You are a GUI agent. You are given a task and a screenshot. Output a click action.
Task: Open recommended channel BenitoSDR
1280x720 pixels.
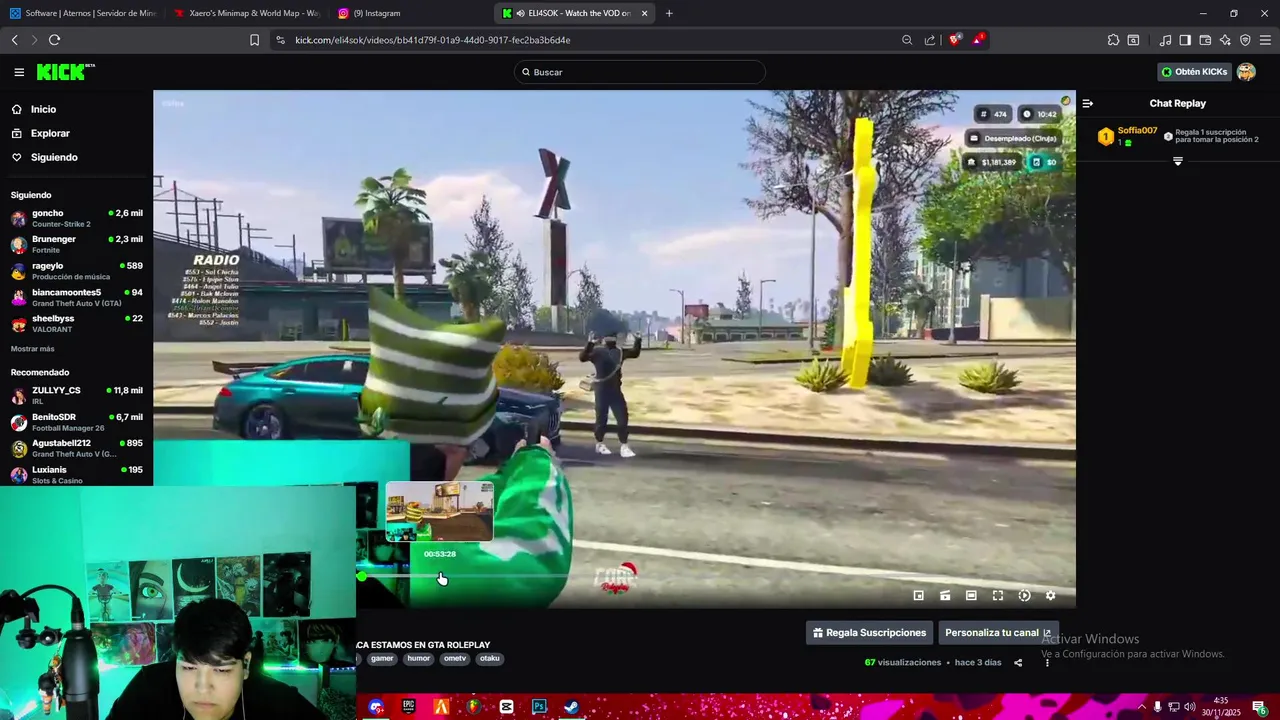coord(76,421)
